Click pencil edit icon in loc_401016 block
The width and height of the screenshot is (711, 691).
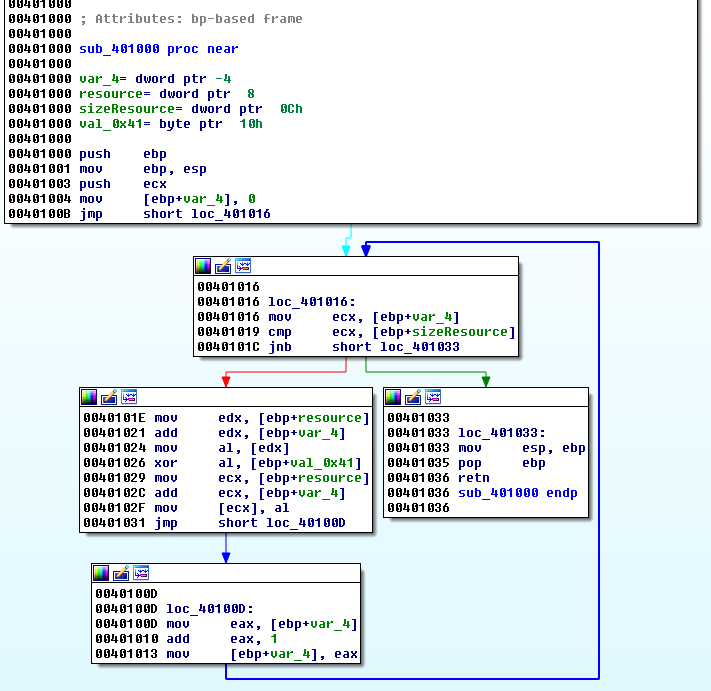223,266
